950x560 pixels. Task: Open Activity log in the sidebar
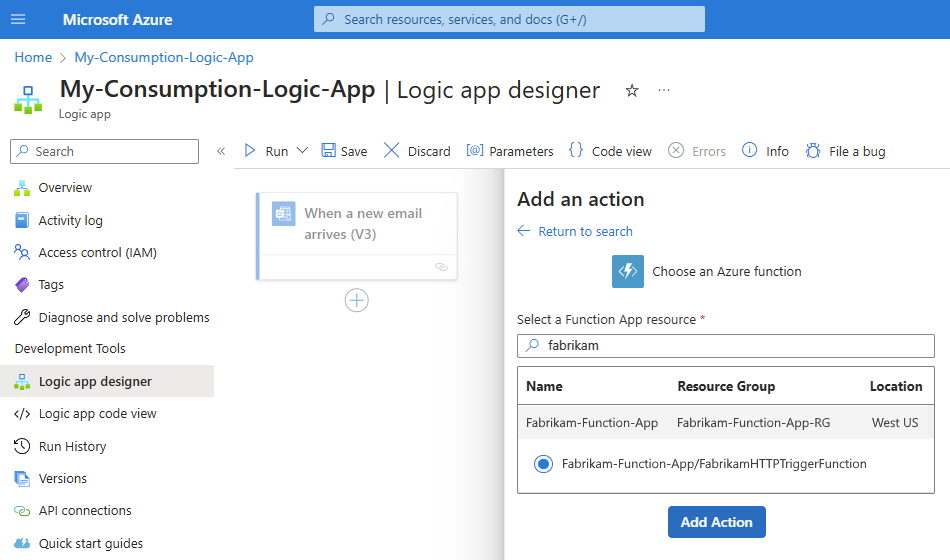tap(70, 220)
